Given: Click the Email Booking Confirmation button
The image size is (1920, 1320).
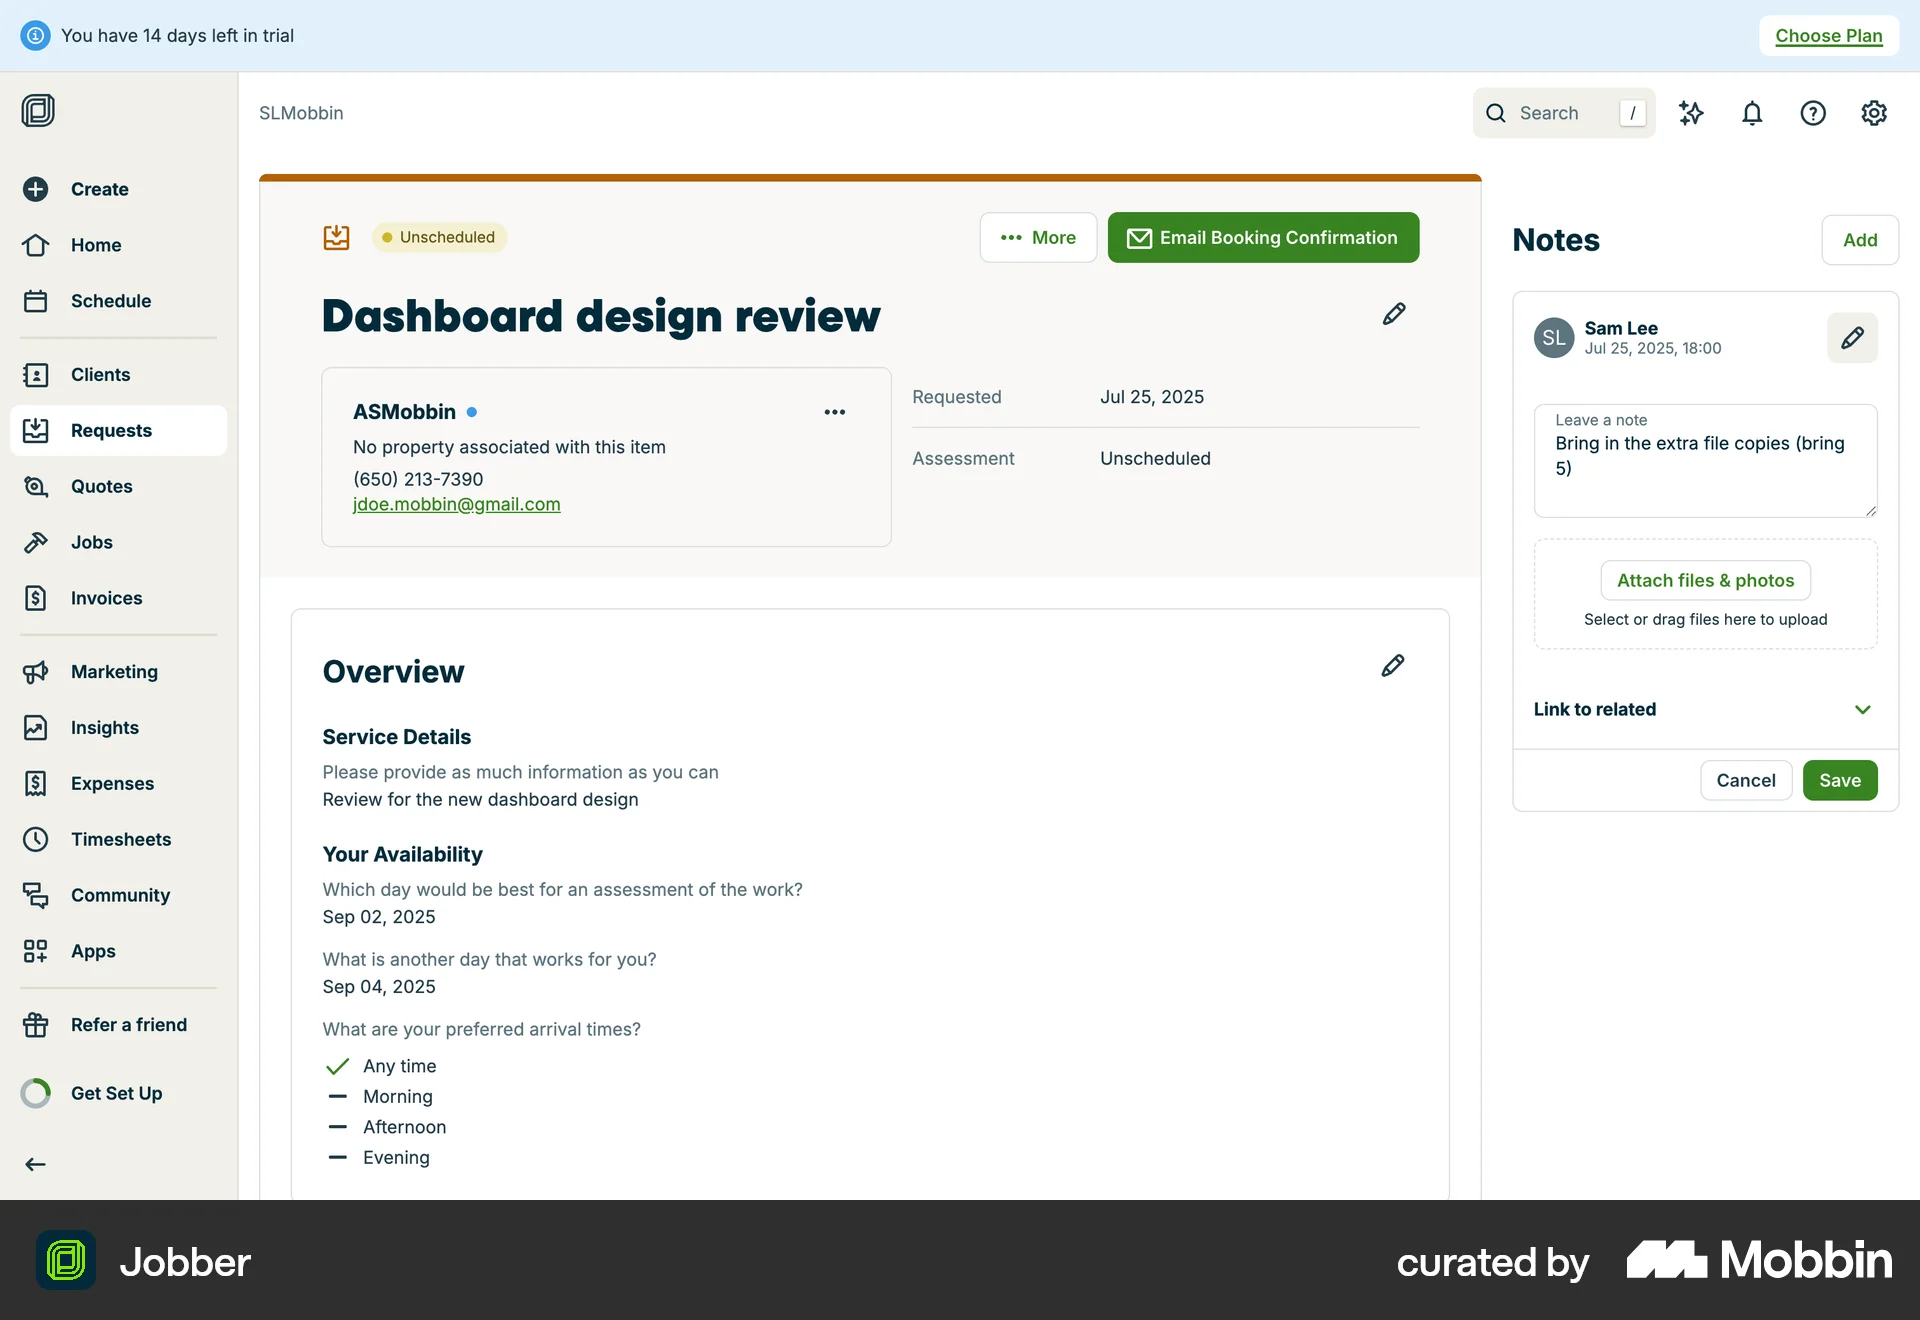Looking at the screenshot, I should (x=1263, y=237).
